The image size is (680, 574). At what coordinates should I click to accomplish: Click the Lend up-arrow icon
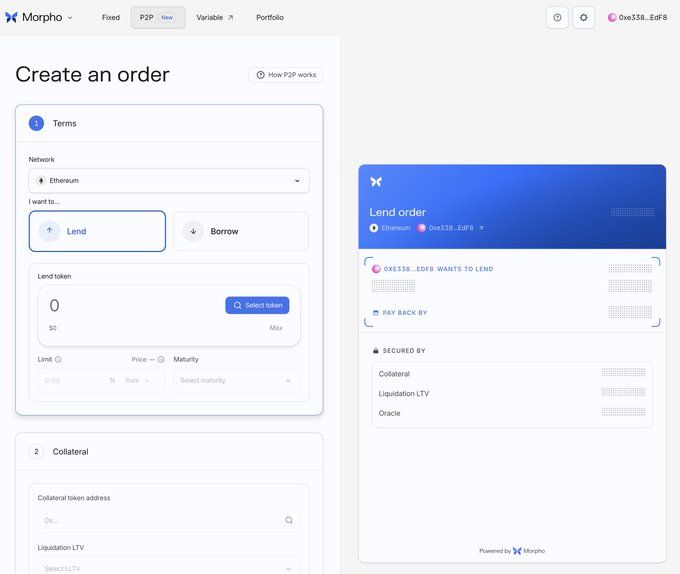(49, 231)
